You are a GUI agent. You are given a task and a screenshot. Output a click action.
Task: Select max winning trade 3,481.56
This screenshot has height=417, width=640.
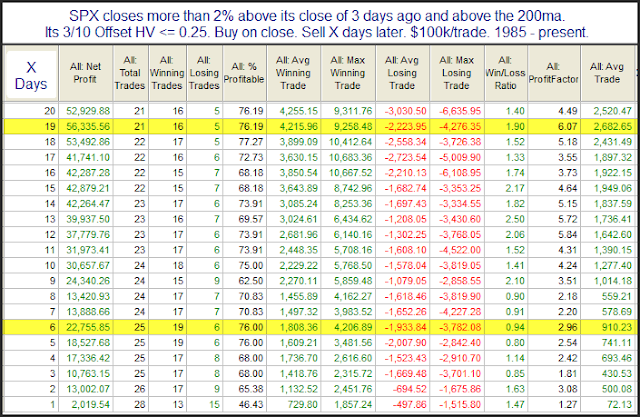(353, 343)
